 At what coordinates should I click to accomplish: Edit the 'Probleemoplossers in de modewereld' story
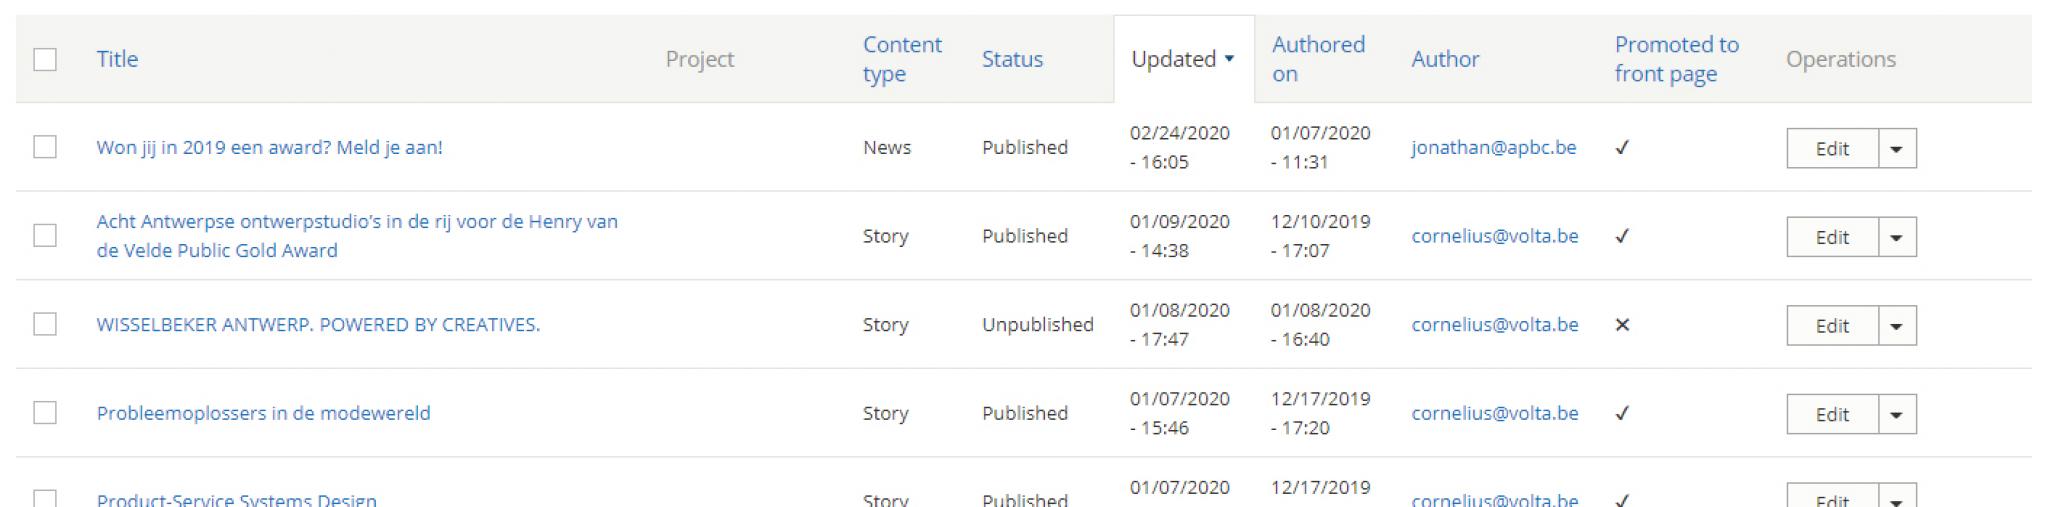point(1832,414)
